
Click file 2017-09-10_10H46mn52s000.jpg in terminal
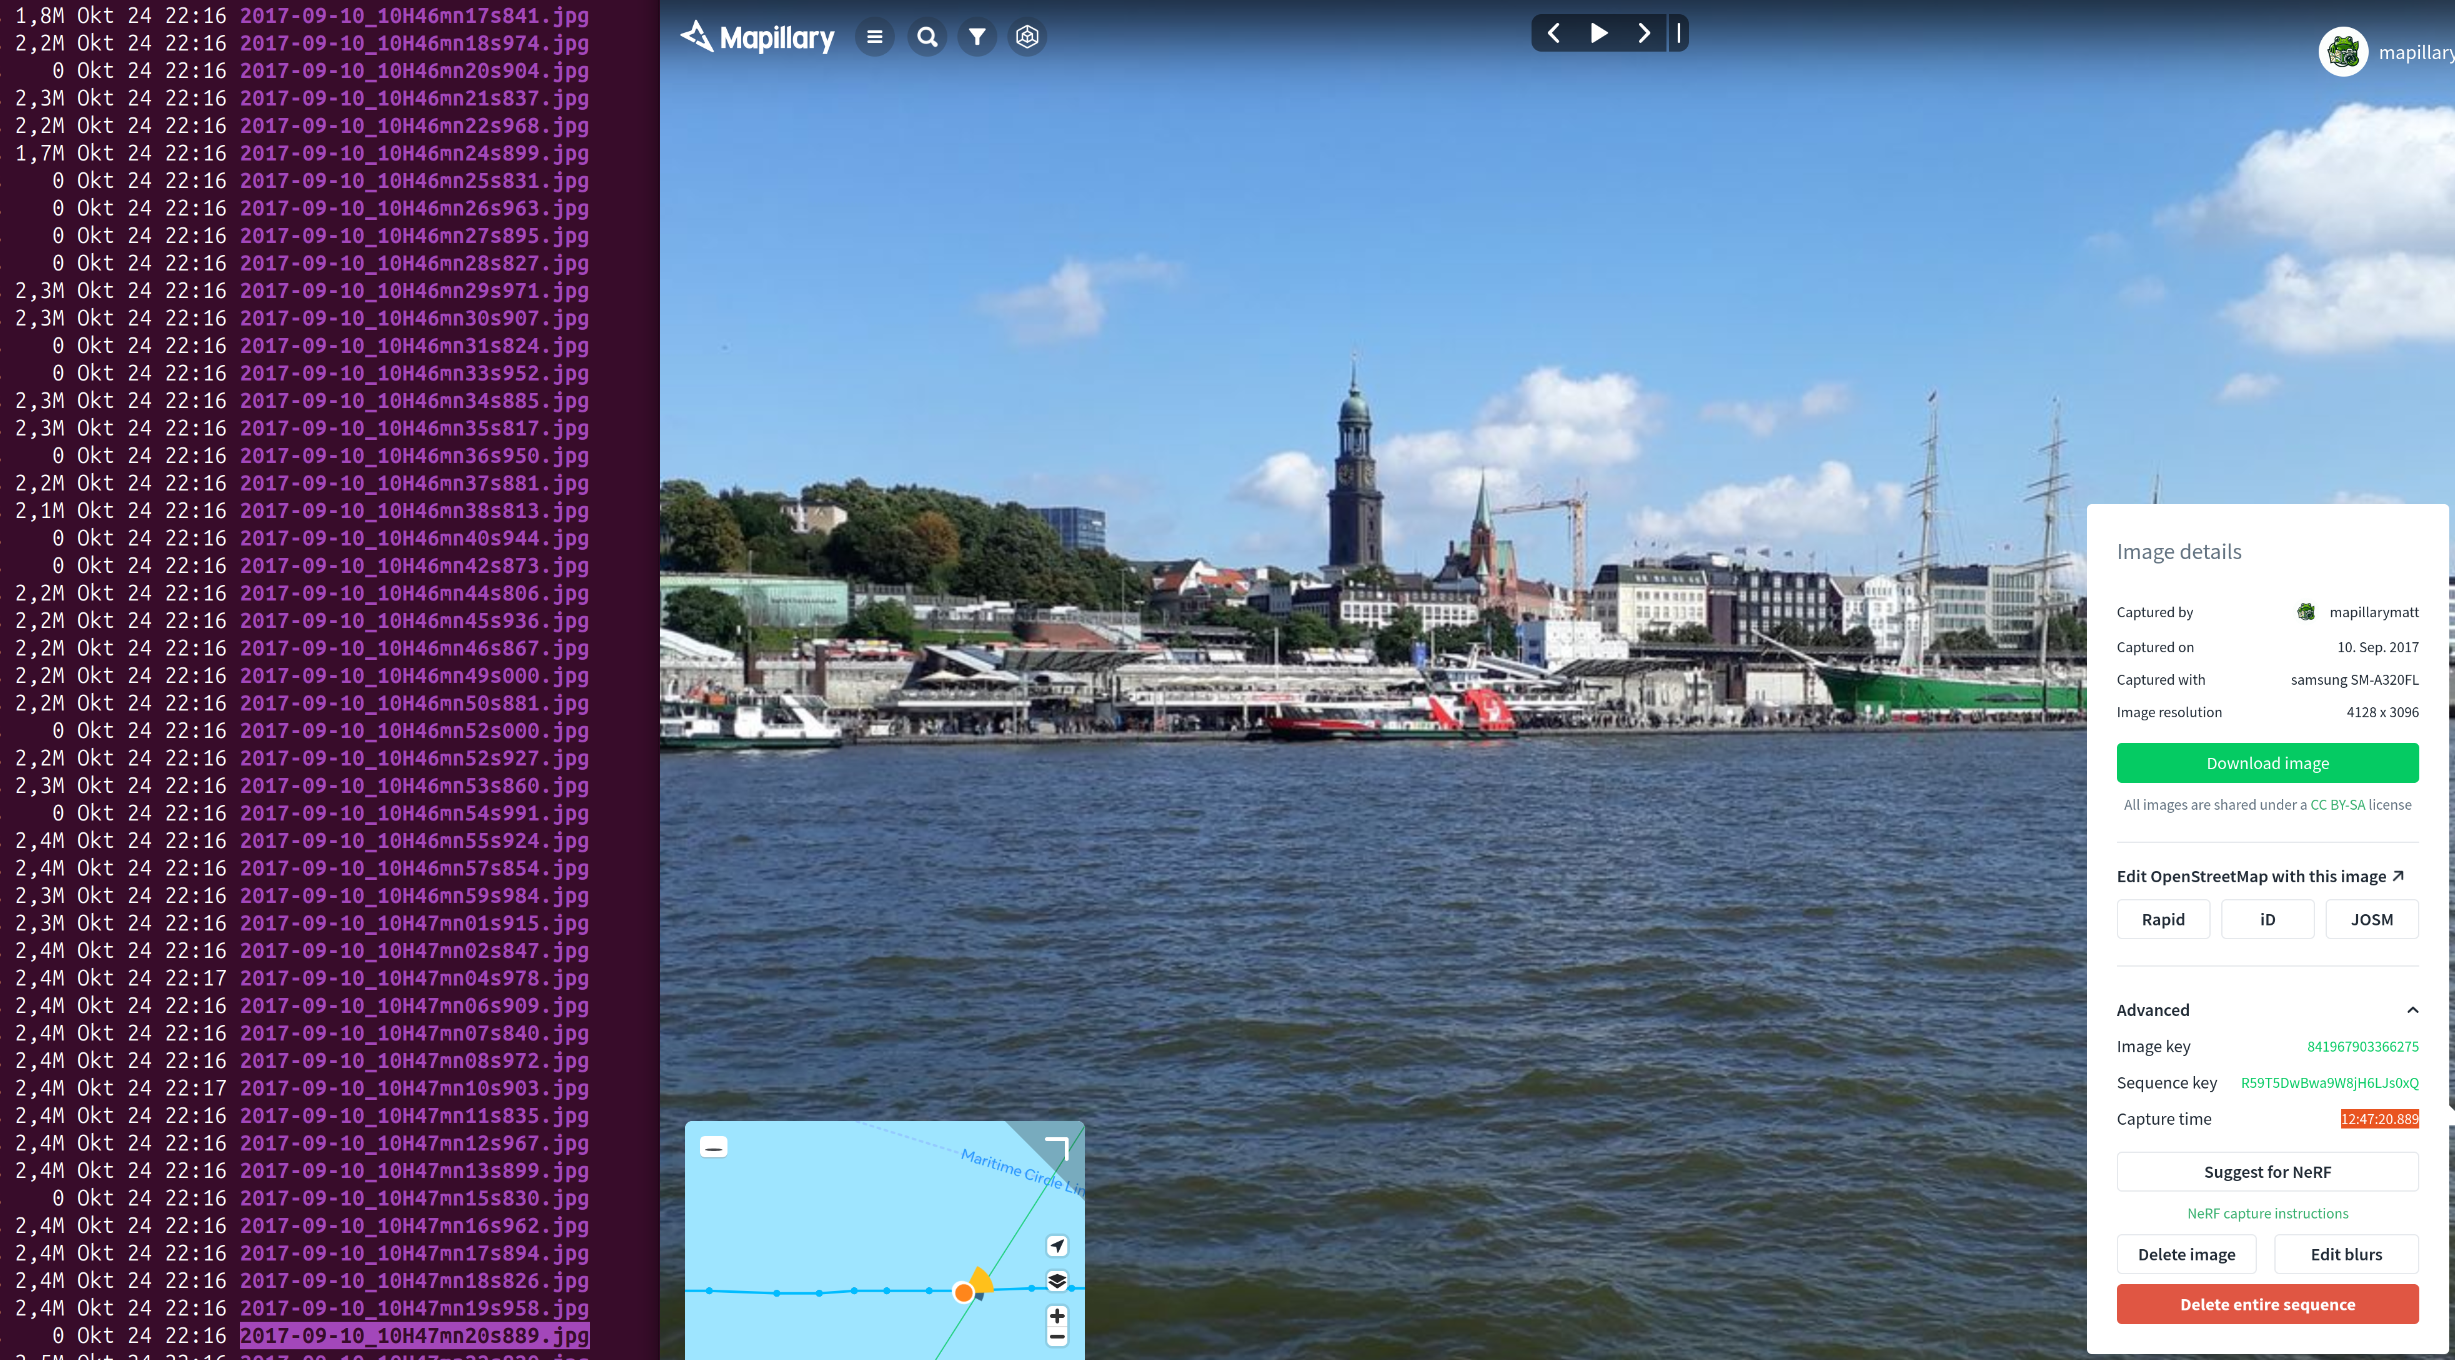[x=414, y=731]
